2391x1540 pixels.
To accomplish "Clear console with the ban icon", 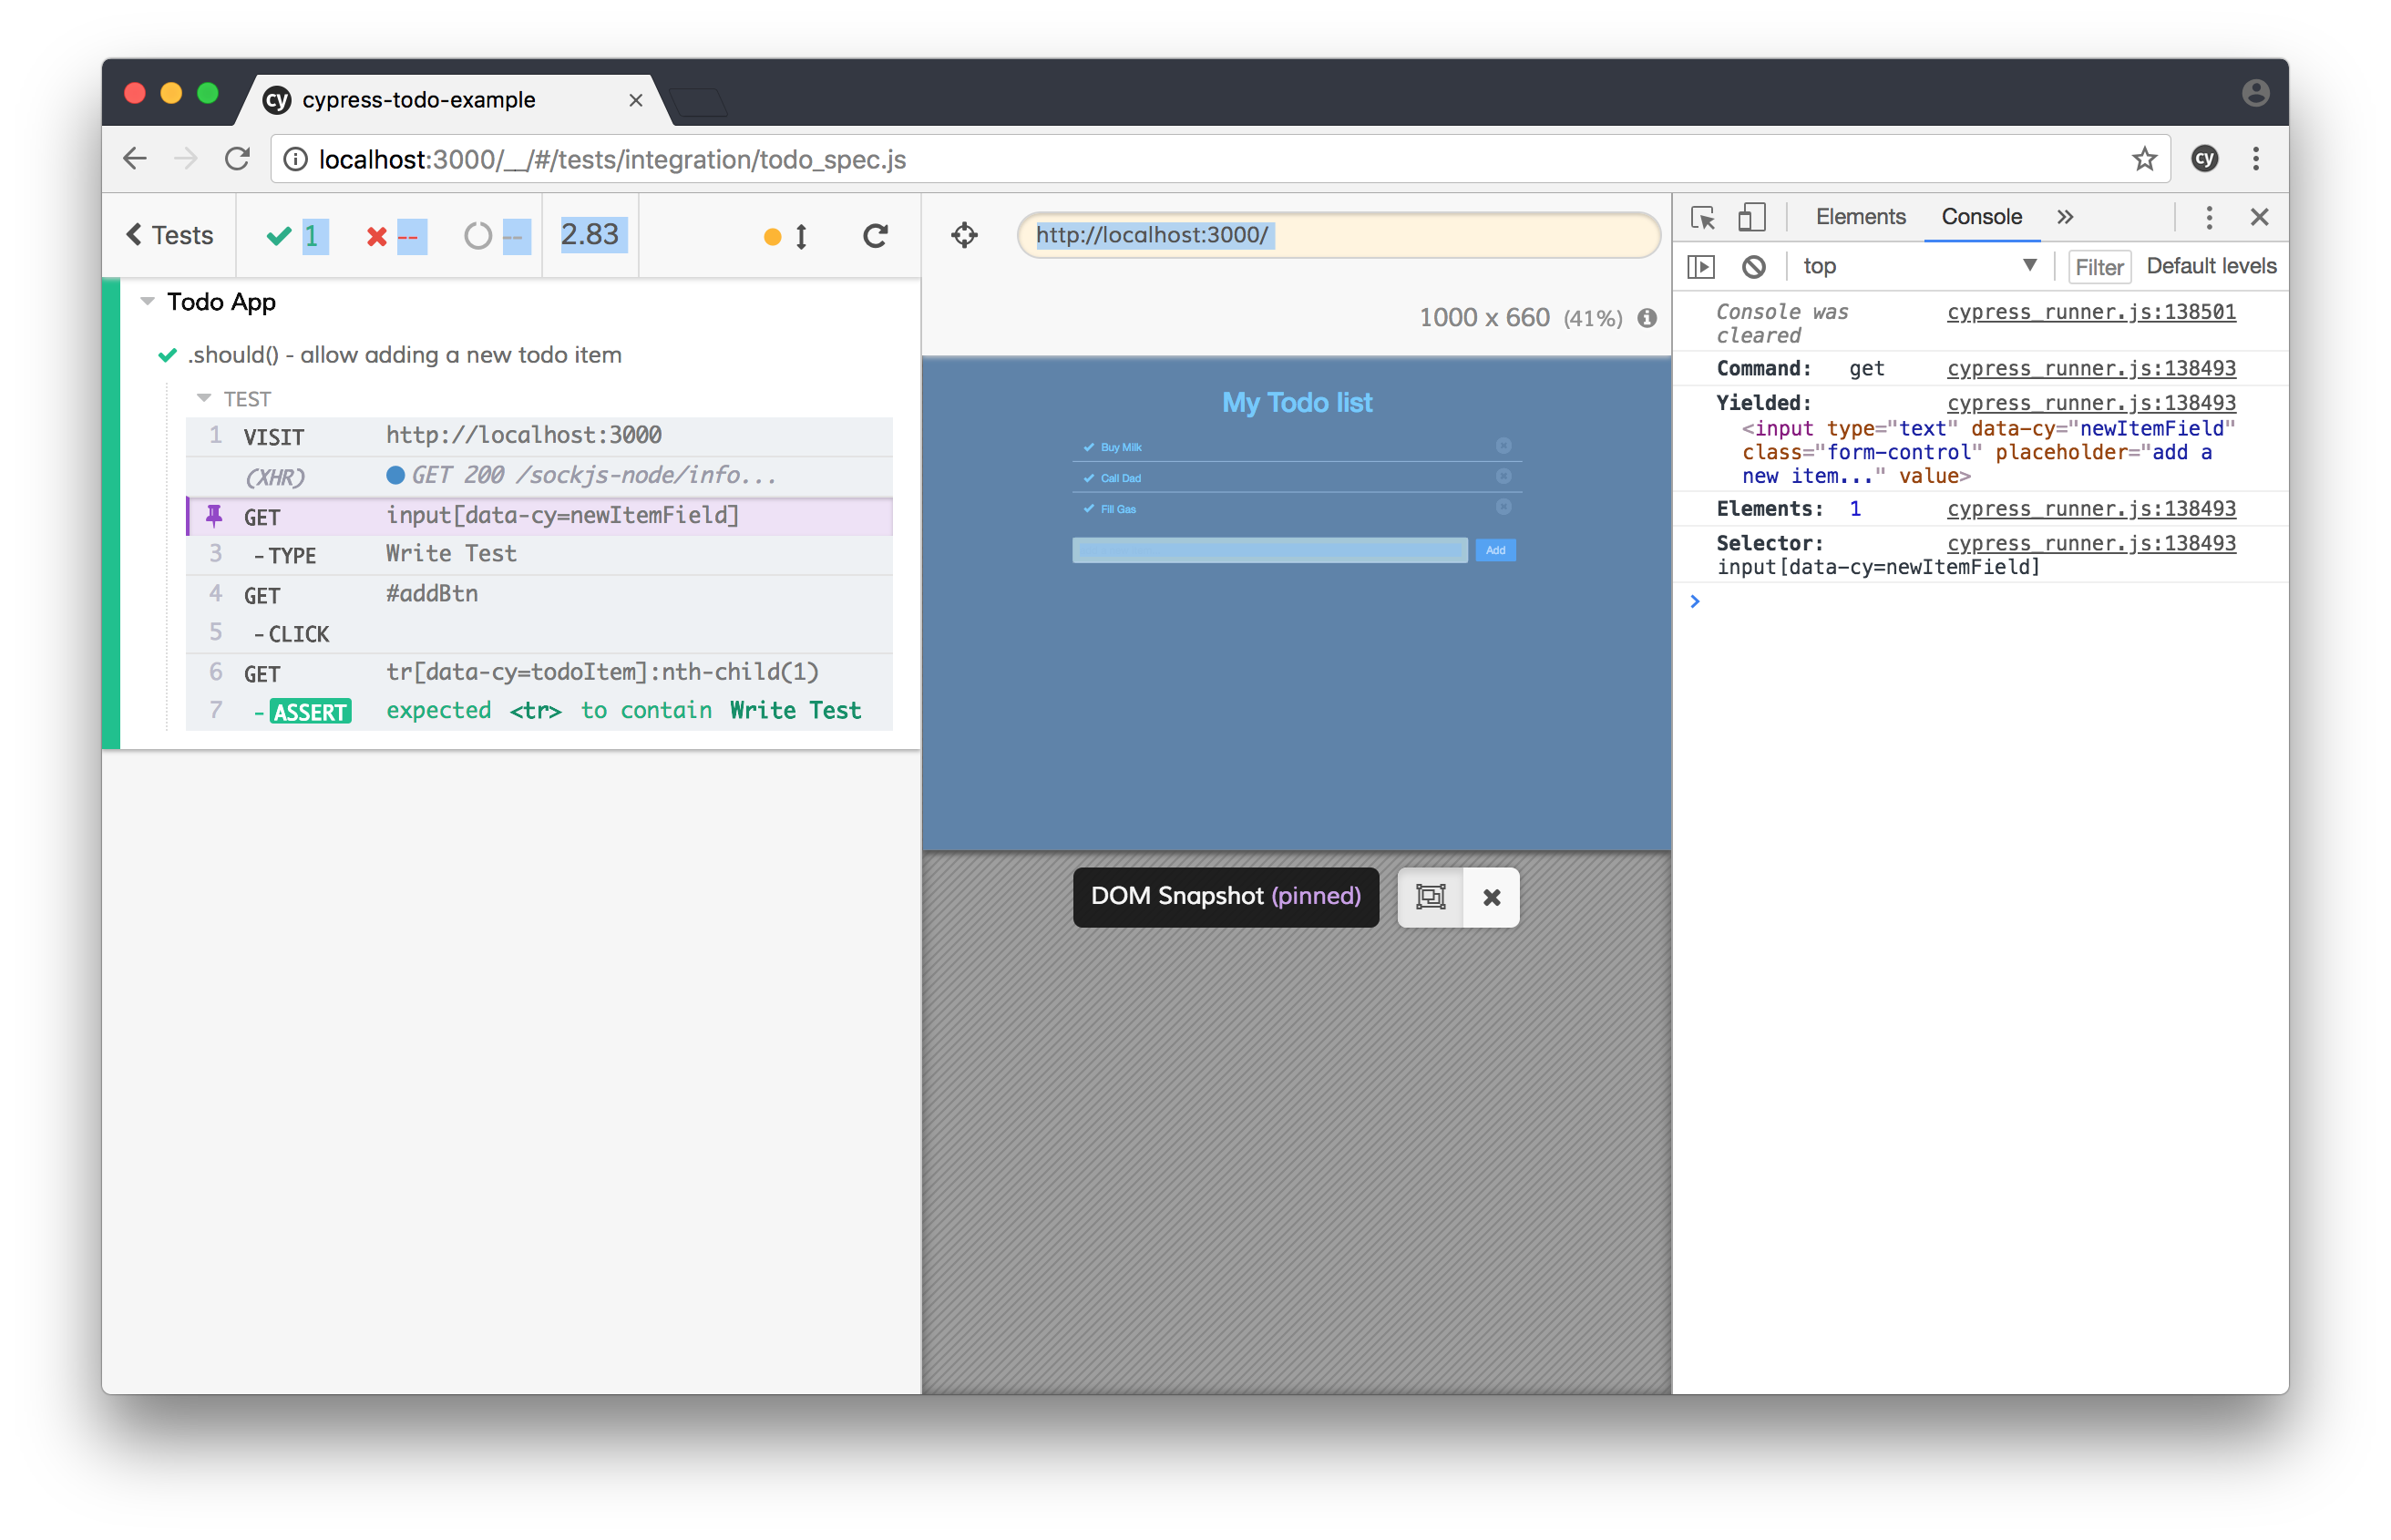I will tap(1753, 266).
